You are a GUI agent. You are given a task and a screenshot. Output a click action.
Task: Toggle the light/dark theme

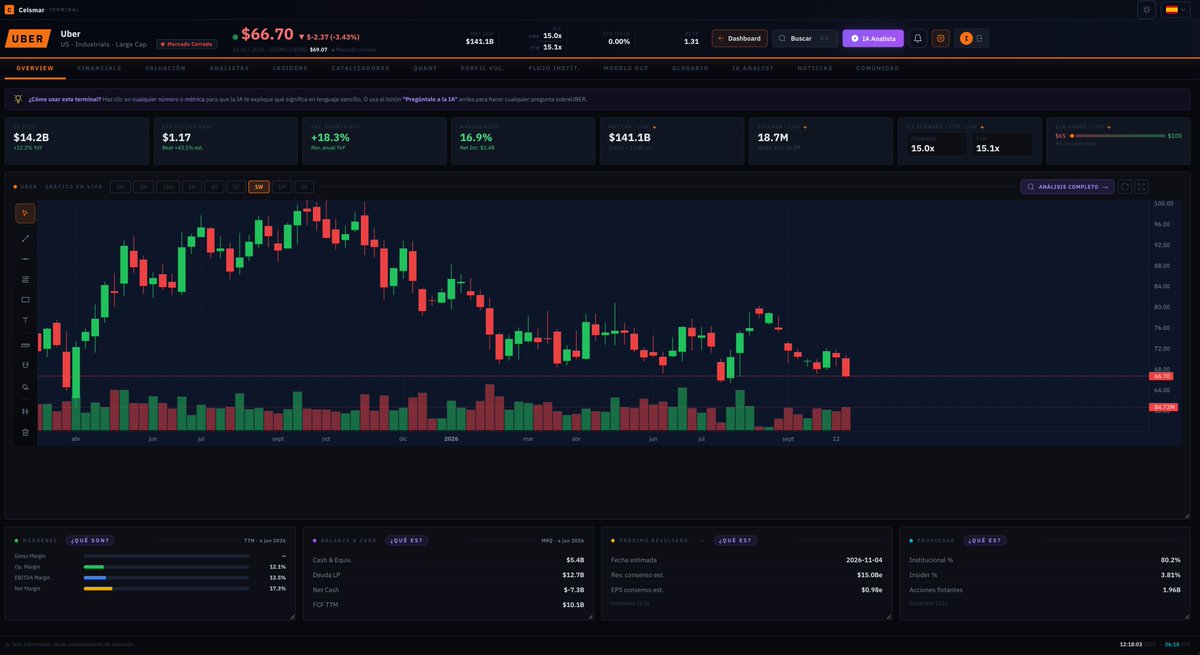1146,9
